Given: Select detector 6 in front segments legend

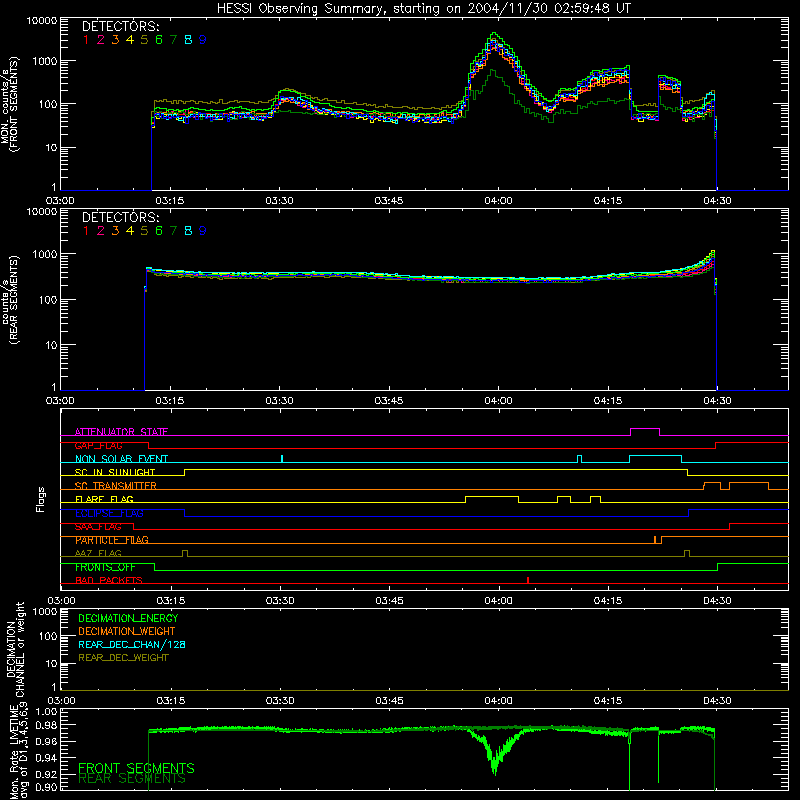Looking at the screenshot, I should point(159,40).
